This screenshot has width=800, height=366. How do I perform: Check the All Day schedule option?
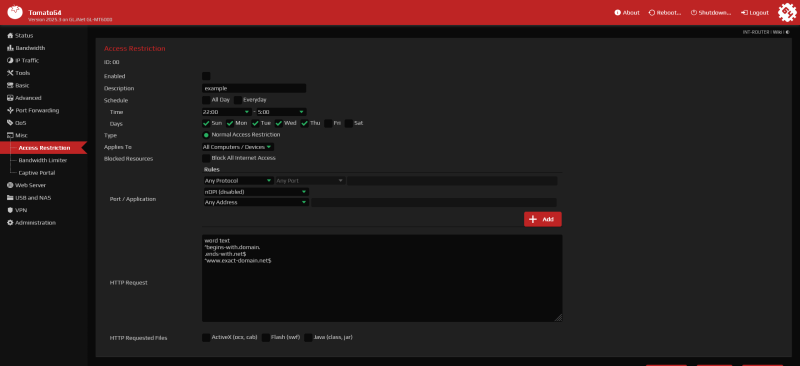[206, 100]
